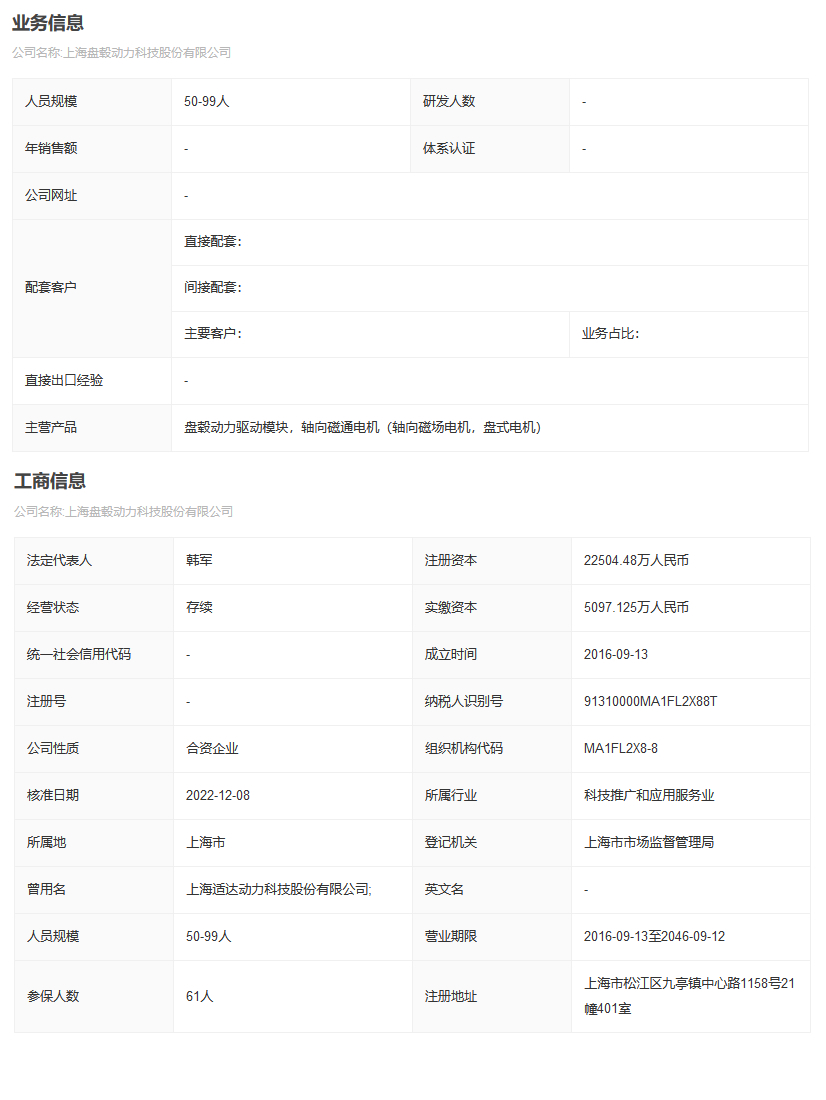This screenshot has width=826, height=1100.
Task: Click the 工商信息 section heading
Action: 50,481
